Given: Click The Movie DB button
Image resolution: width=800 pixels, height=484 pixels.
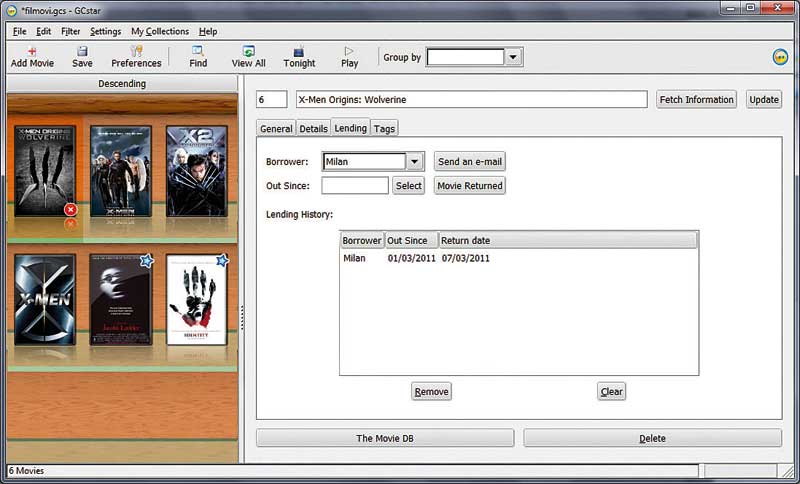Looking at the screenshot, I should [x=385, y=438].
